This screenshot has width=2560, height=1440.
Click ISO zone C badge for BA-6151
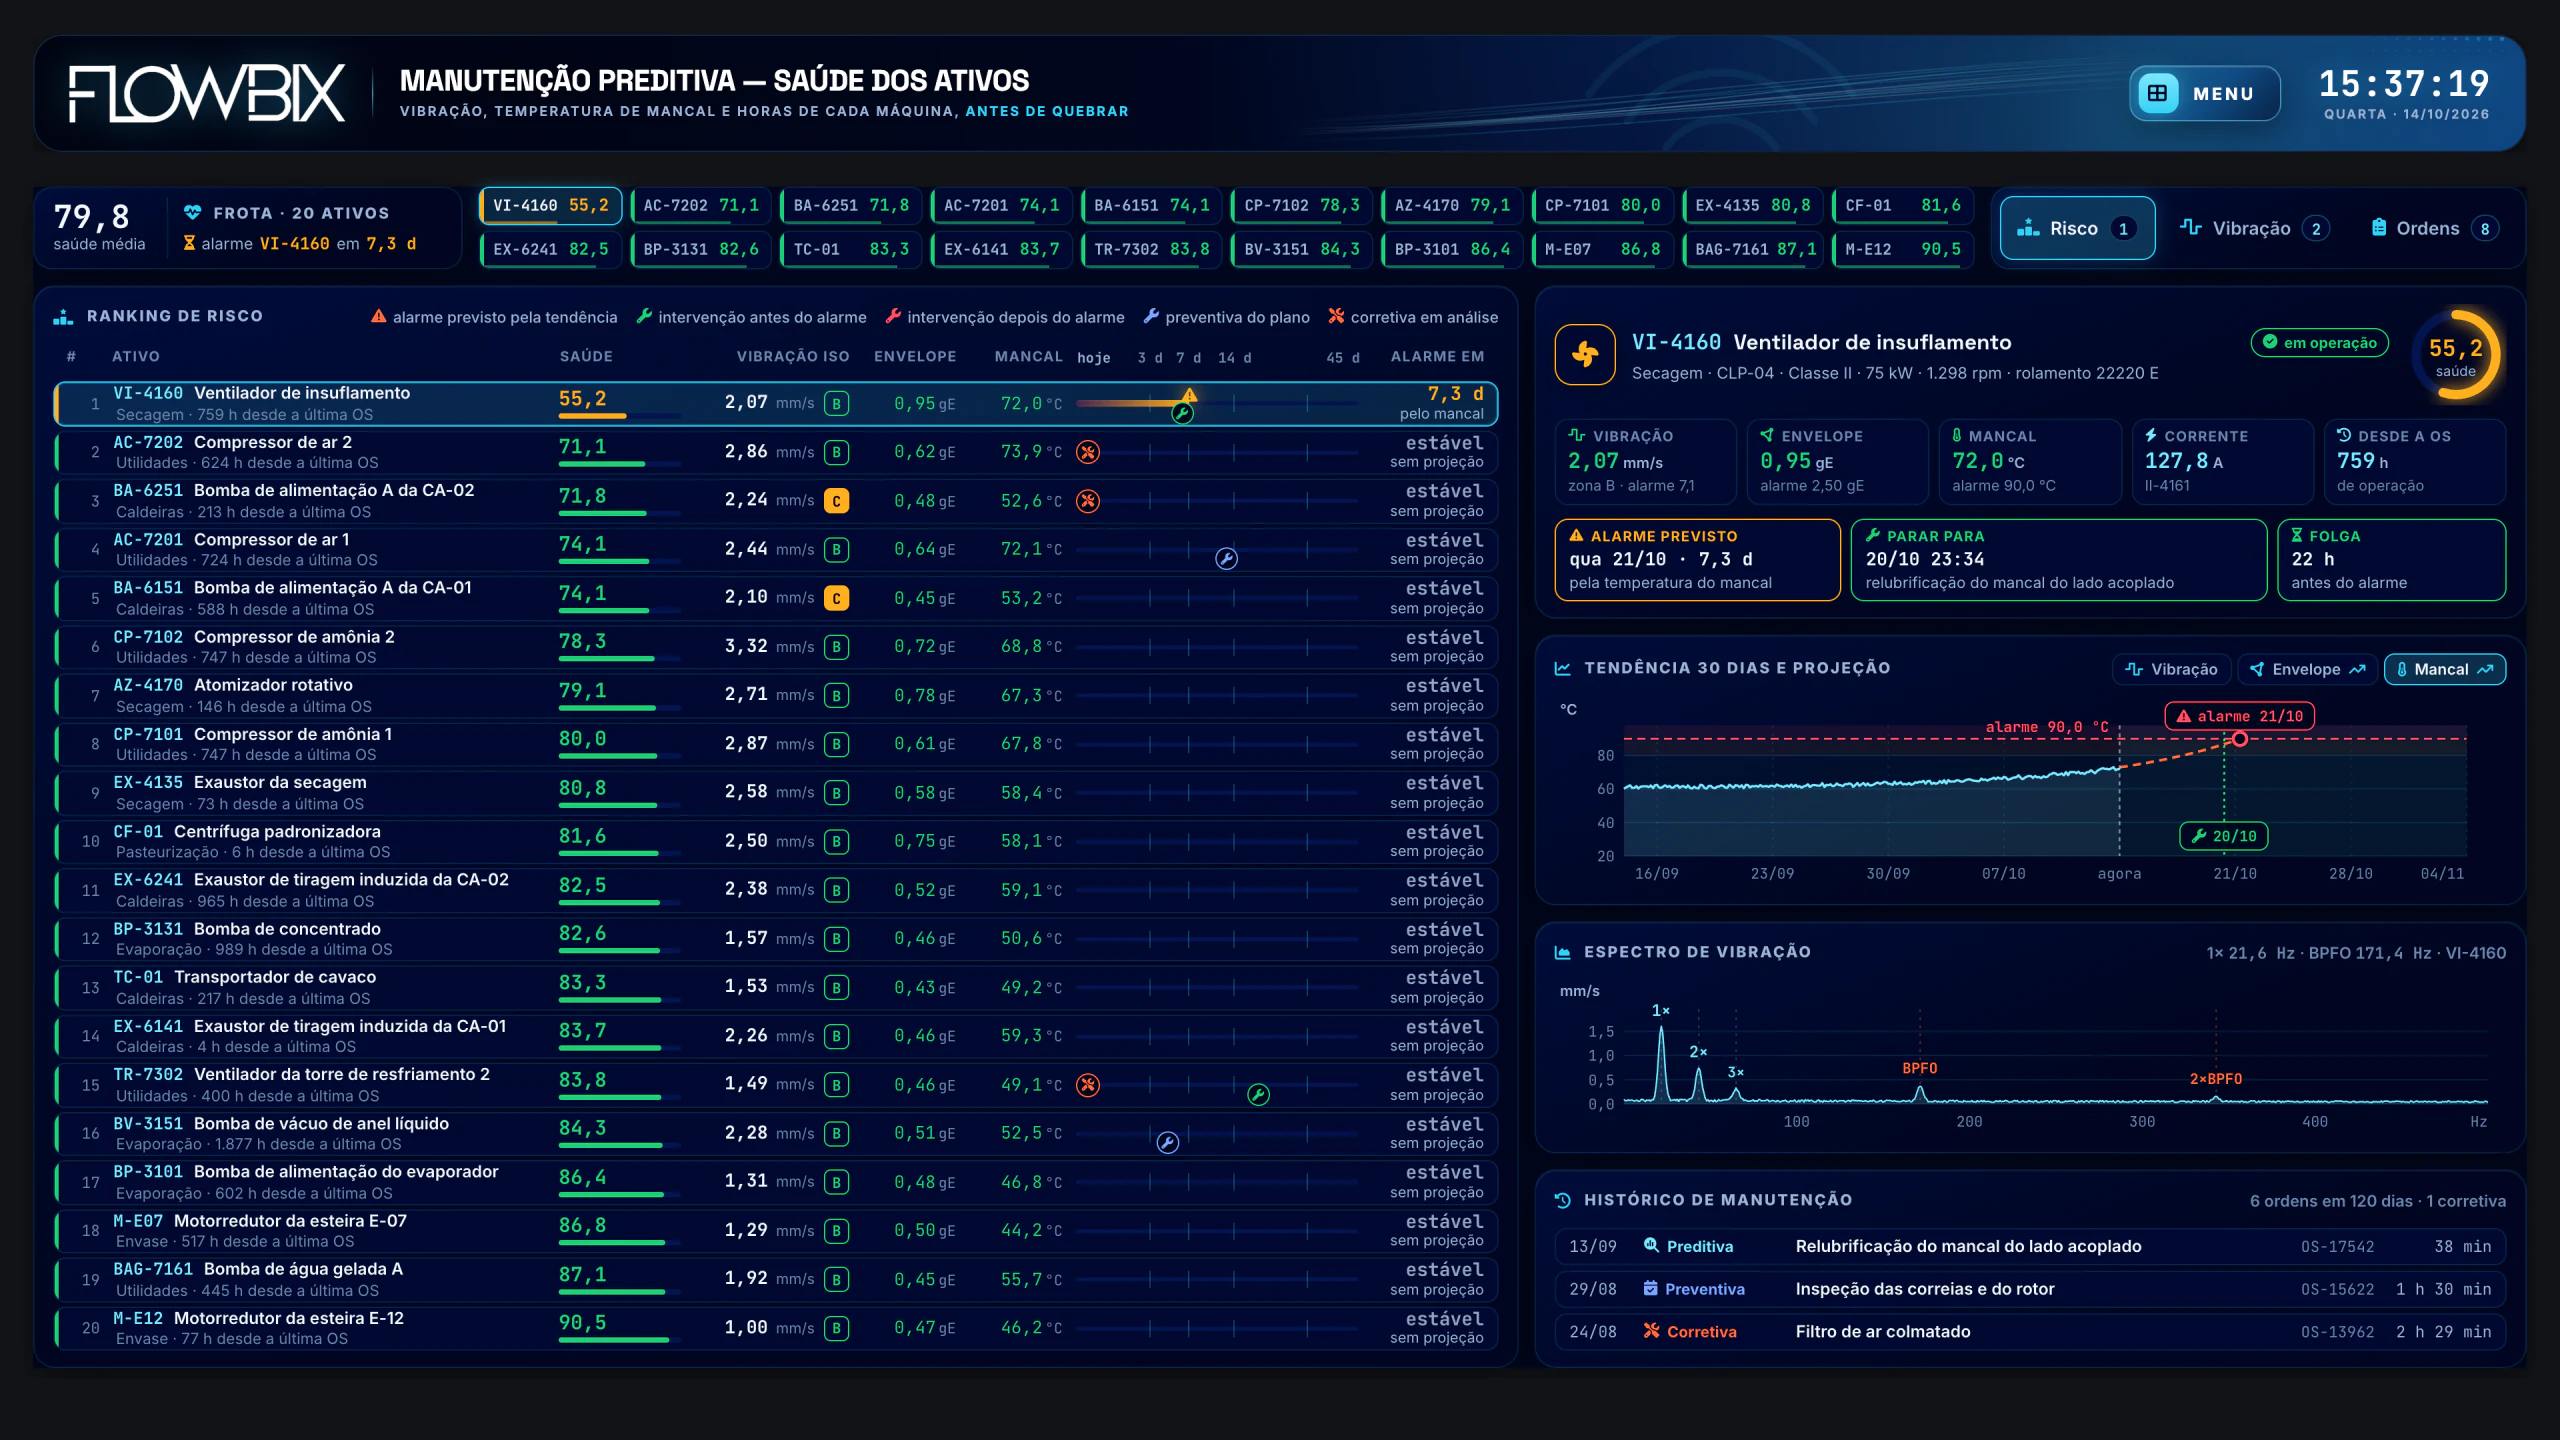pyautogui.click(x=836, y=598)
